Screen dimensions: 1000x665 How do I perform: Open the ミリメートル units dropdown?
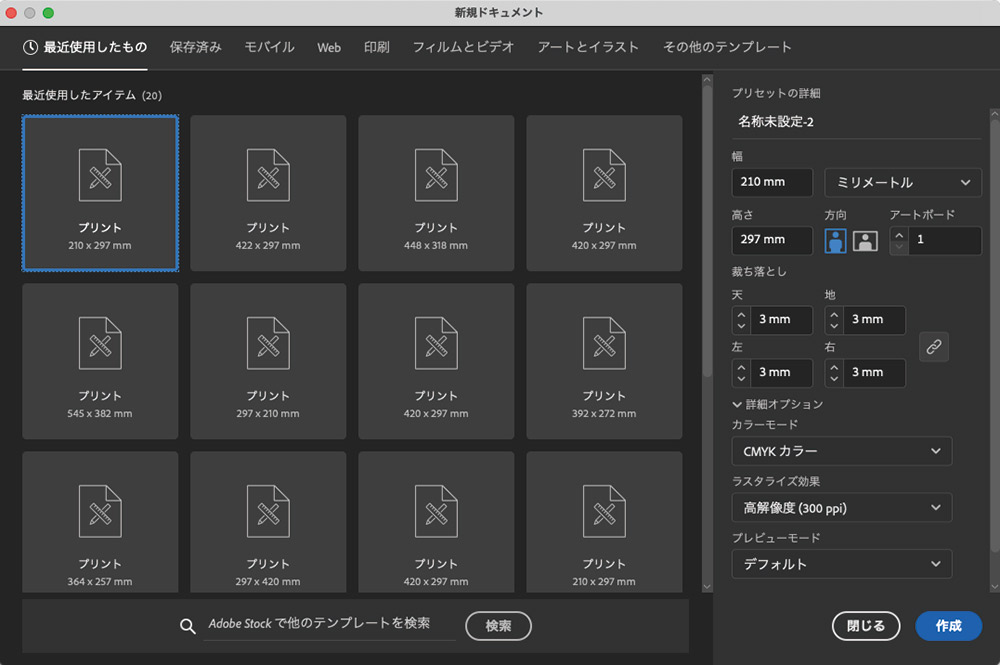pos(902,182)
